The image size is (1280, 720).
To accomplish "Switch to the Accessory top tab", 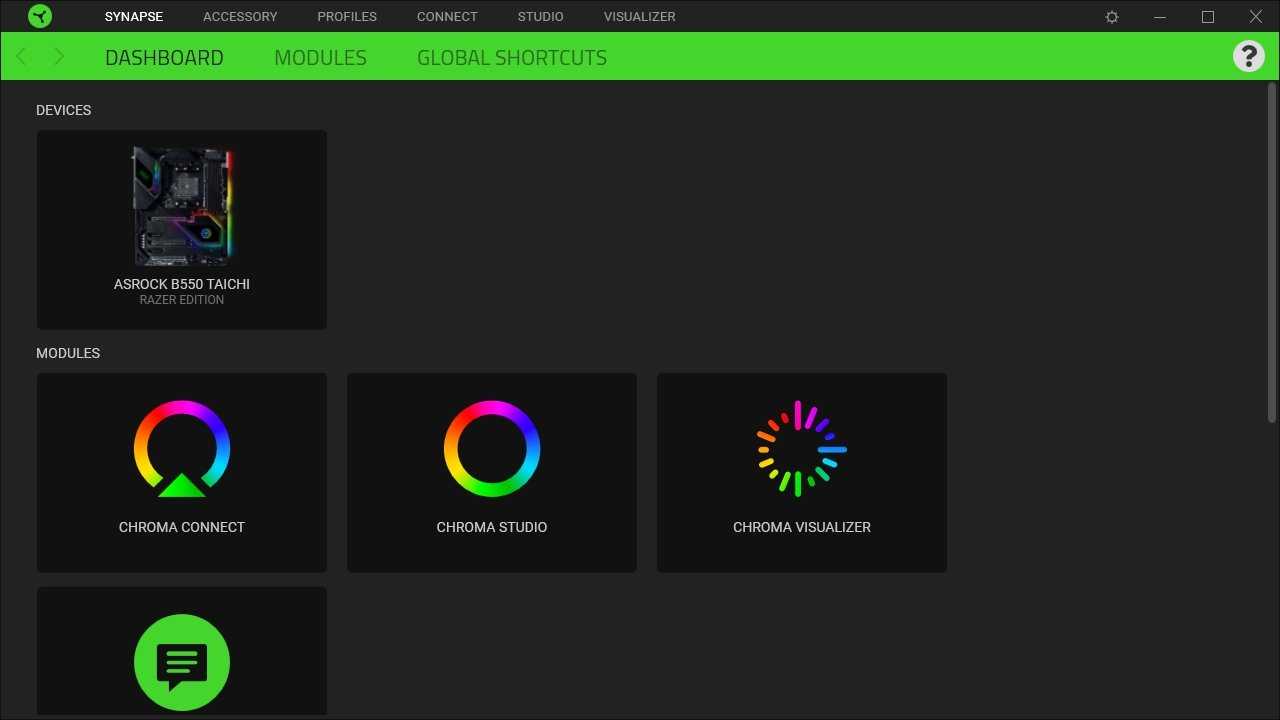I will pos(240,16).
